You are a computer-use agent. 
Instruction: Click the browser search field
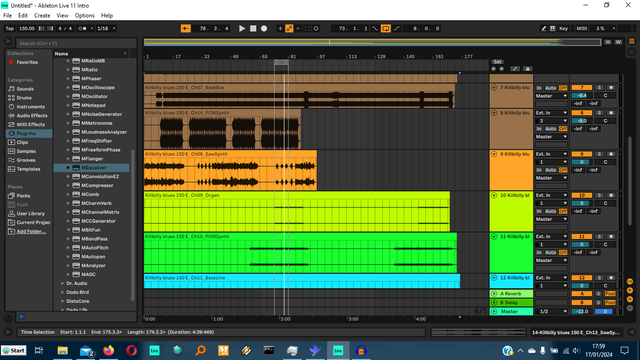76,43
